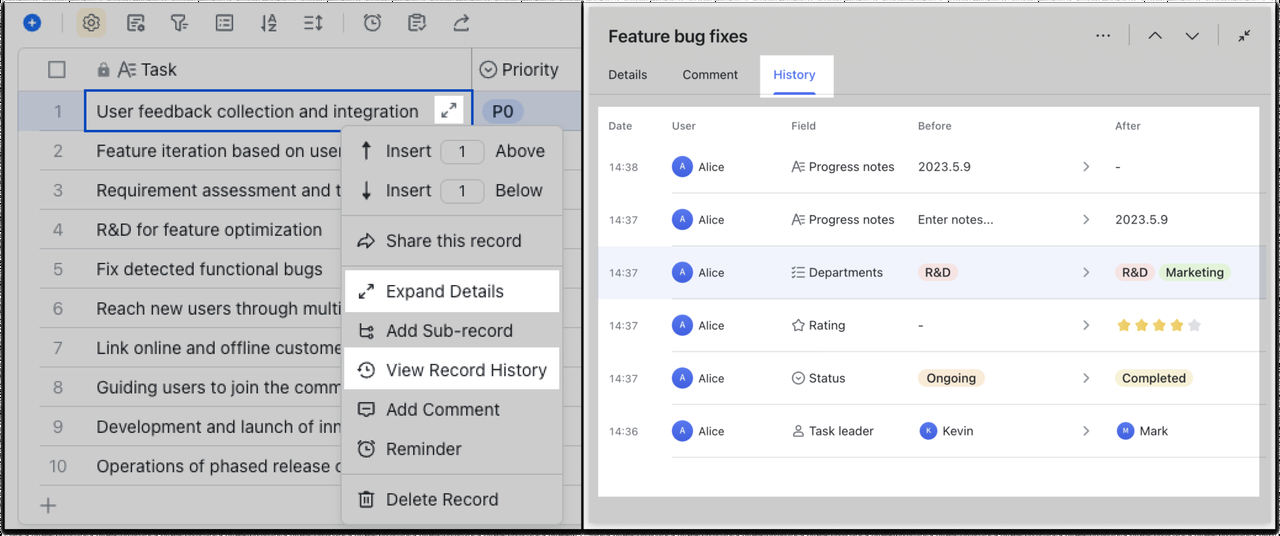Open the field configuration toolbar icon
This screenshot has height=536, width=1280.
136,22
